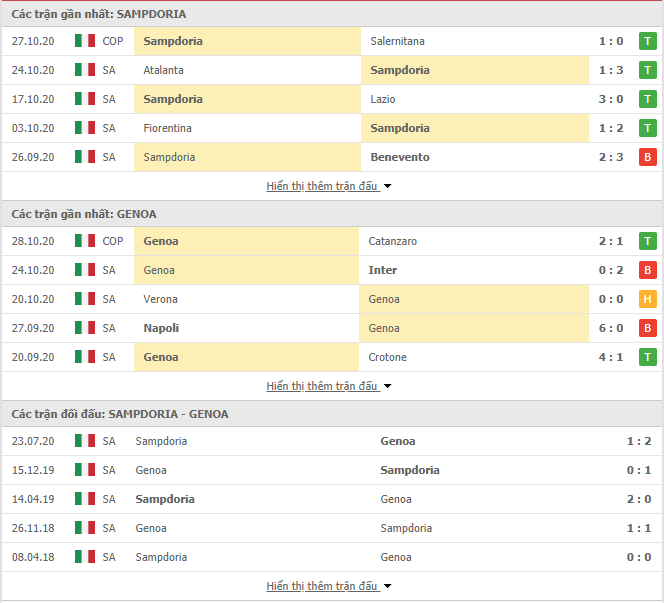The image size is (664, 603).
Task: Click the Italy flag in the Atalanta vs Sampdoria row
Action: pos(85,69)
